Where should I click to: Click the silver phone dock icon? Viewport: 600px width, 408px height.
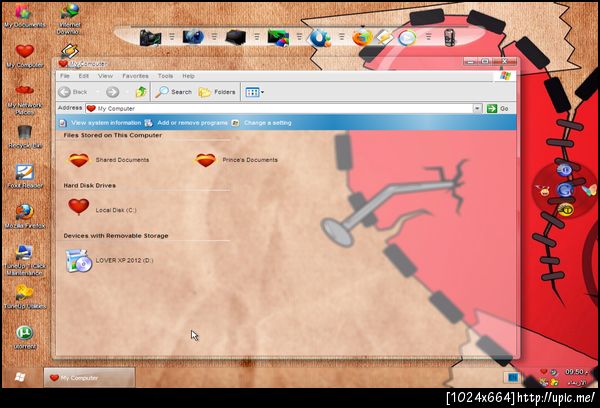pyautogui.click(x=450, y=38)
